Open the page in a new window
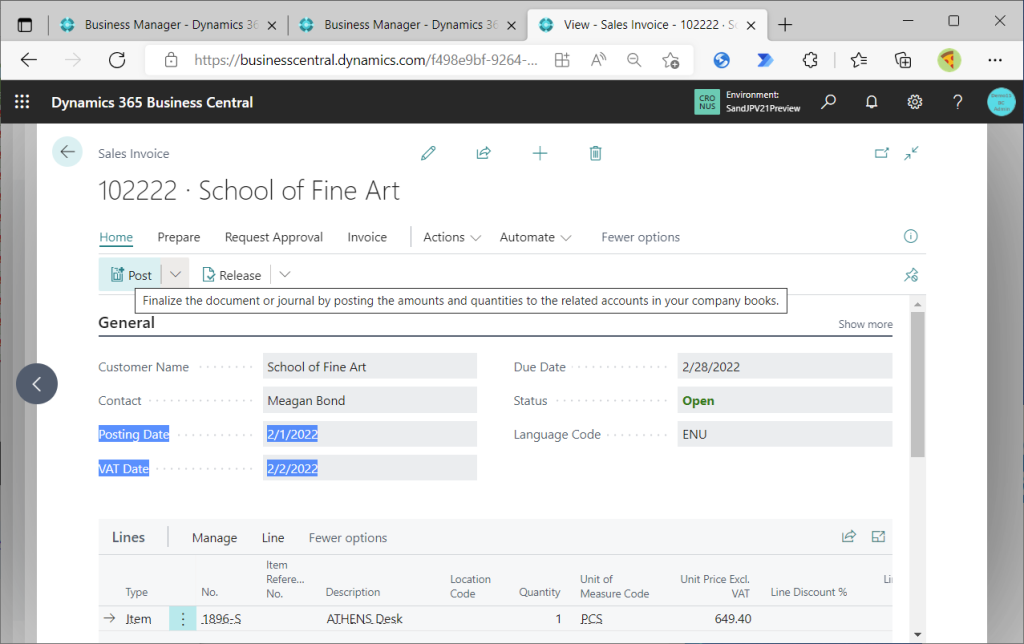 [x=882, y=153]
